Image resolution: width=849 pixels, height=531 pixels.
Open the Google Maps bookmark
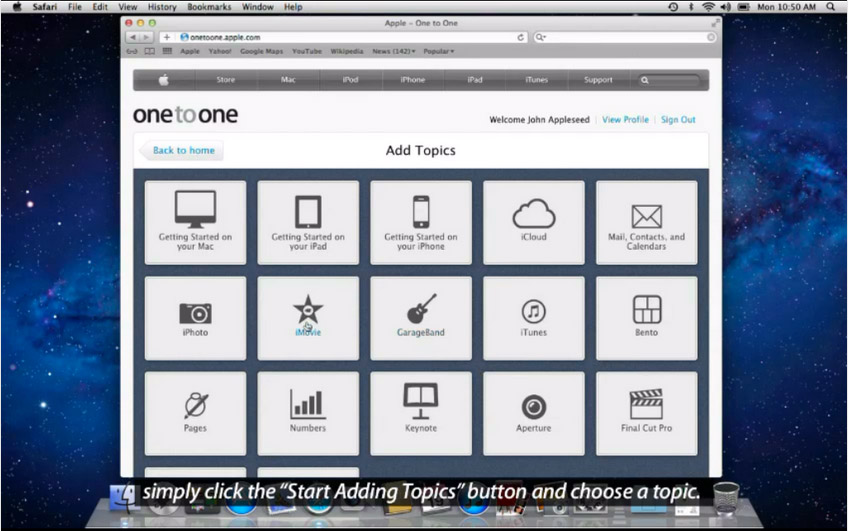(262, 51)
